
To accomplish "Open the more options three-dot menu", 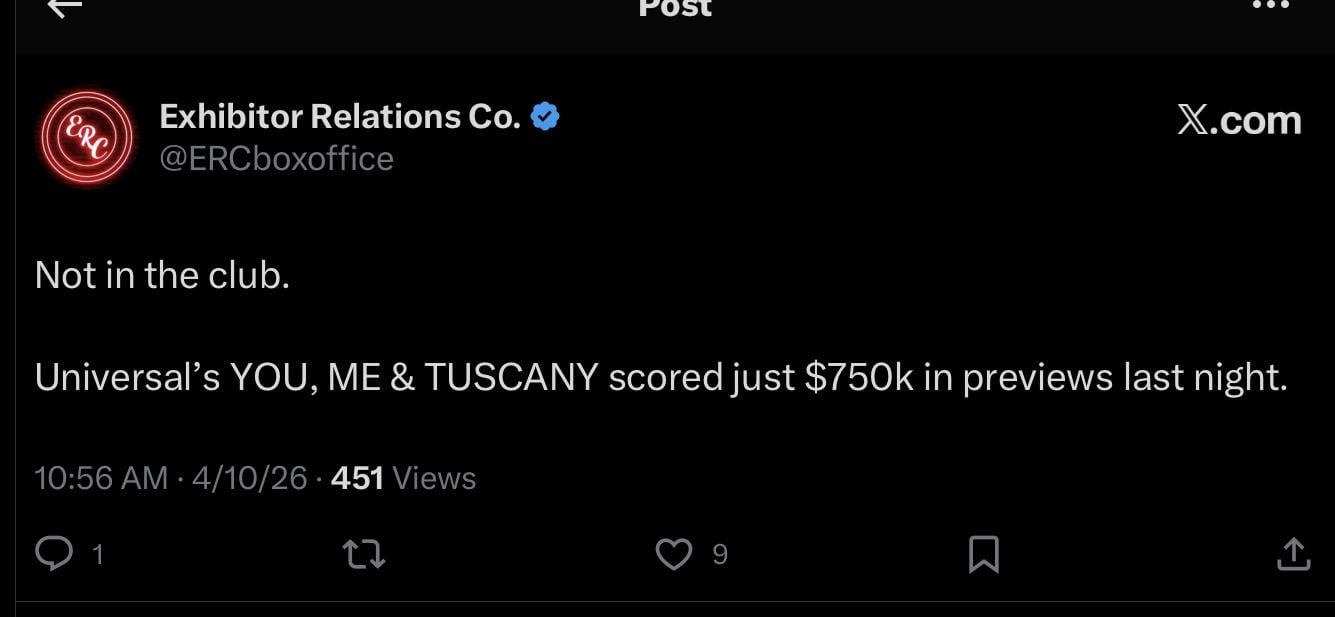I will click(1271, 5).
